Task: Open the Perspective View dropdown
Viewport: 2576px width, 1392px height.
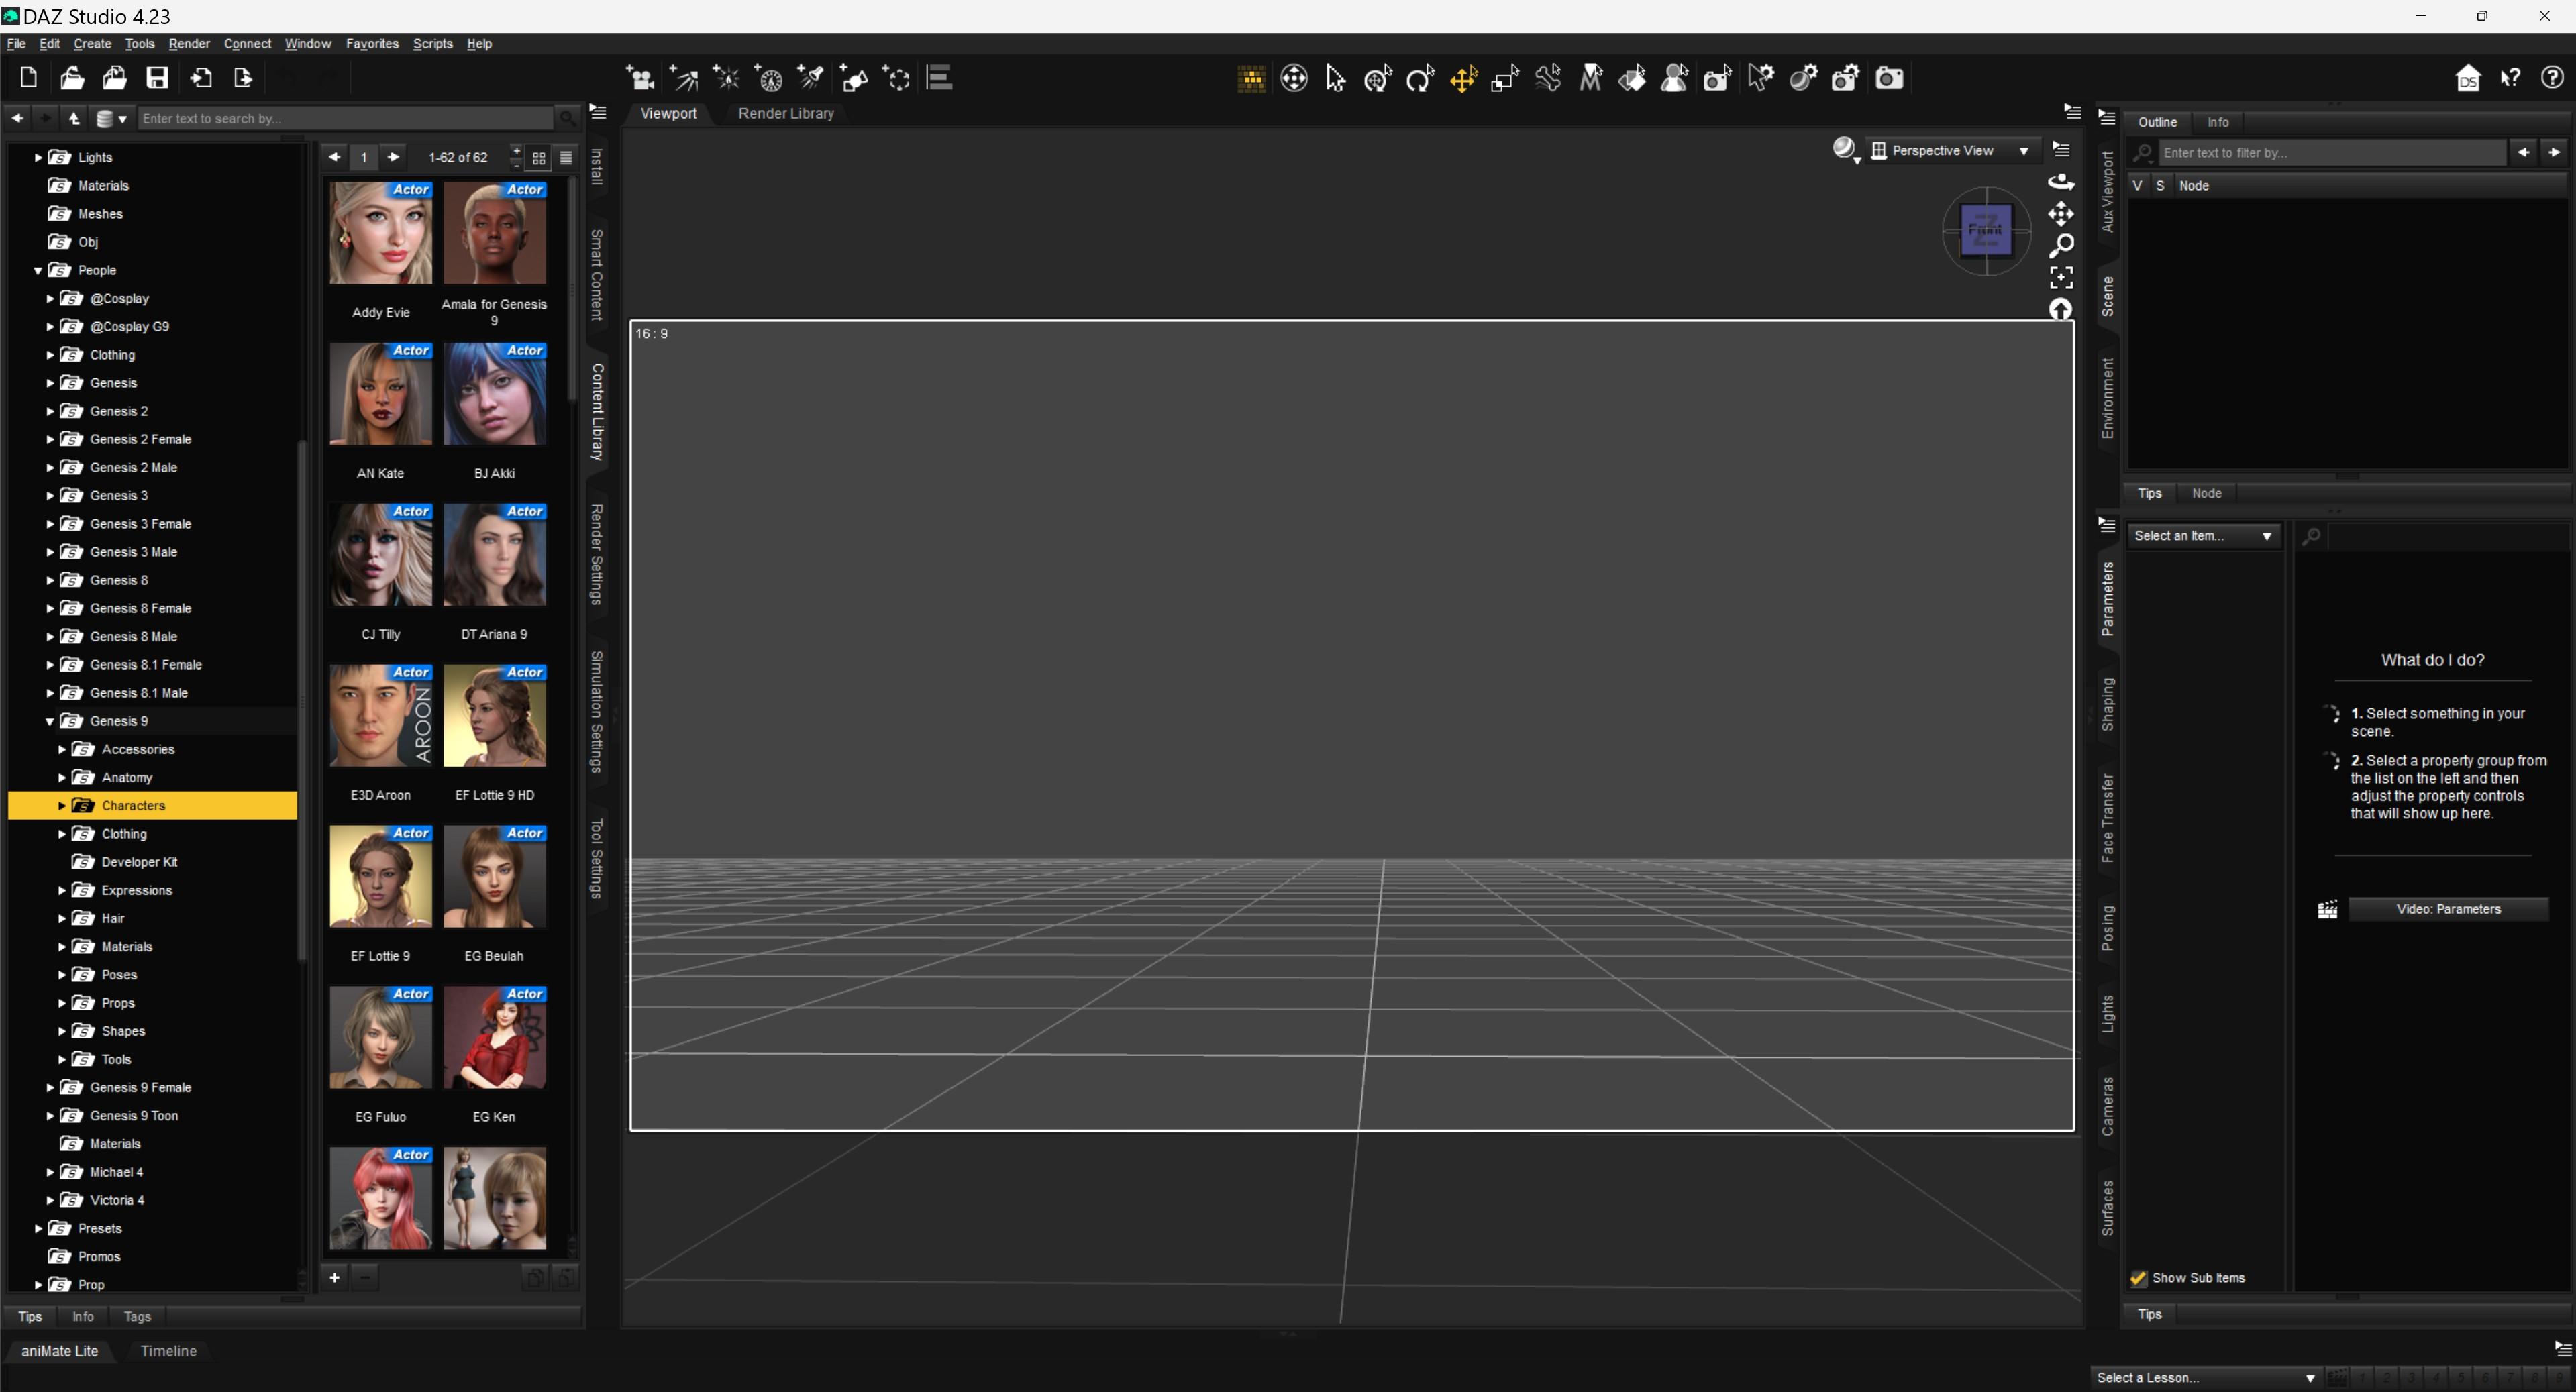Action: [1951, 150]
